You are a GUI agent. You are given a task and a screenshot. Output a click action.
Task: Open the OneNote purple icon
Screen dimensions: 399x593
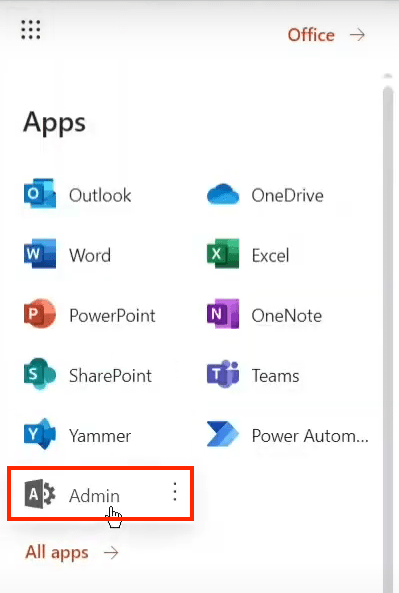pos(223,314)
